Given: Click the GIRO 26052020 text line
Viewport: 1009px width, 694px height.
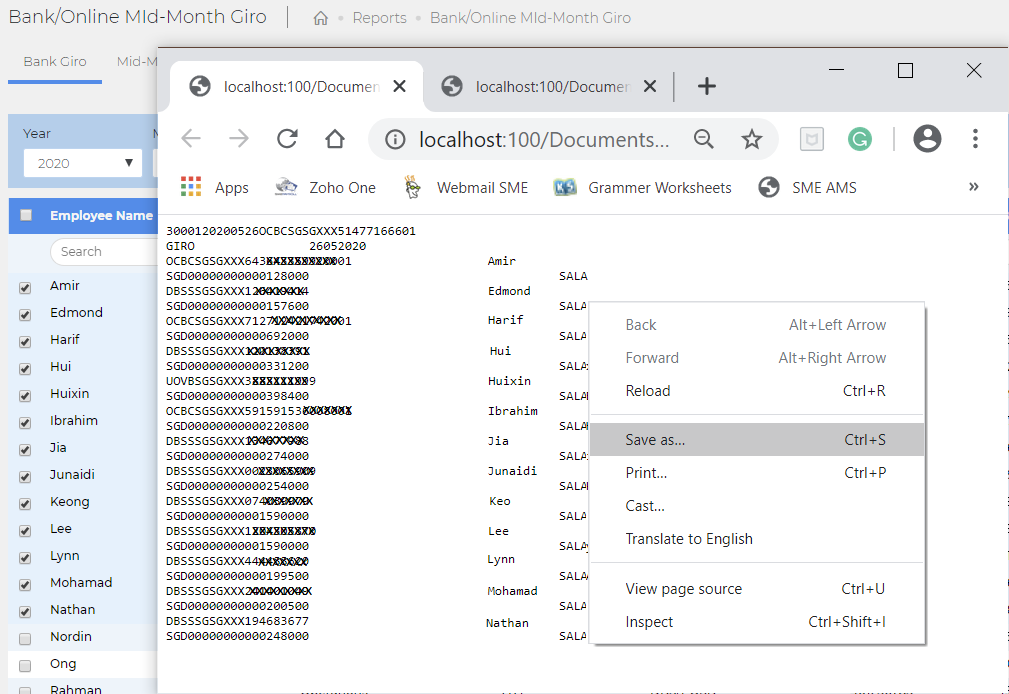Looking at the screenshot, I should pyautogui.click(x=266, y=246).
